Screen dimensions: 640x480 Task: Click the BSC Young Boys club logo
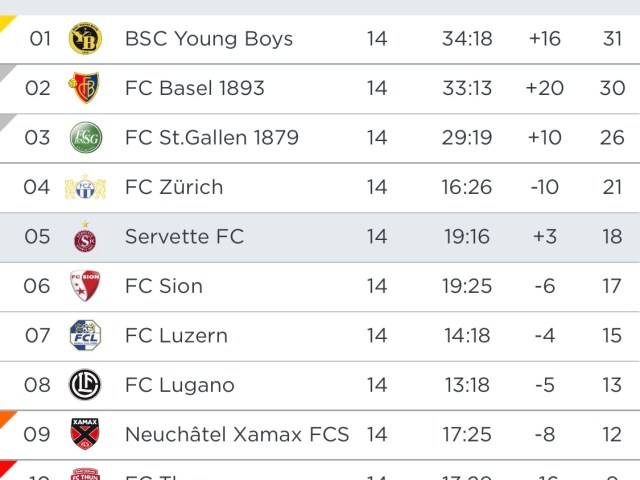tap(85, 39)
